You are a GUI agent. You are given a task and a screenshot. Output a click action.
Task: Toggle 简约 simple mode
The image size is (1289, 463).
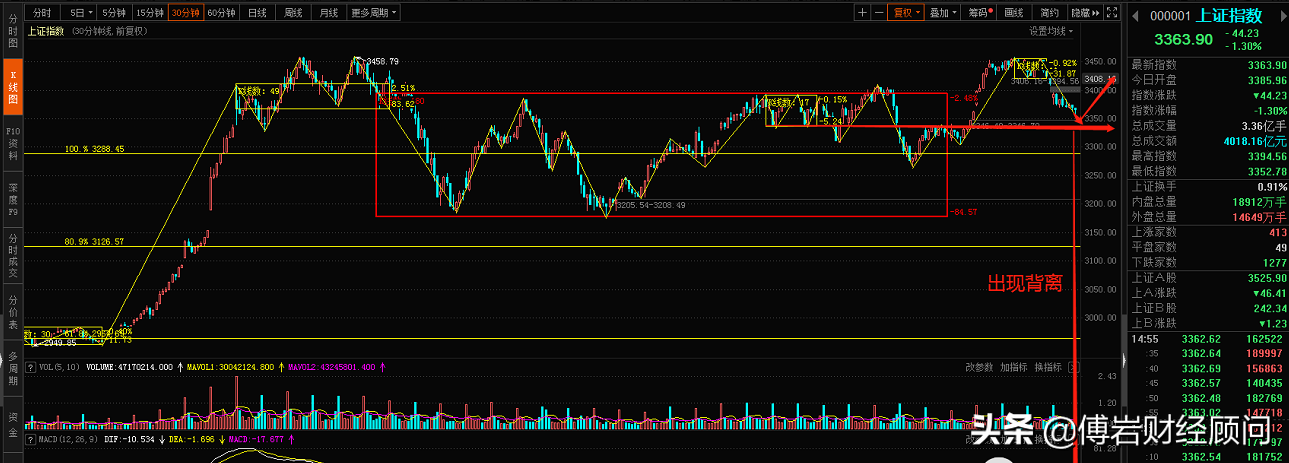tap(1048, 13)
